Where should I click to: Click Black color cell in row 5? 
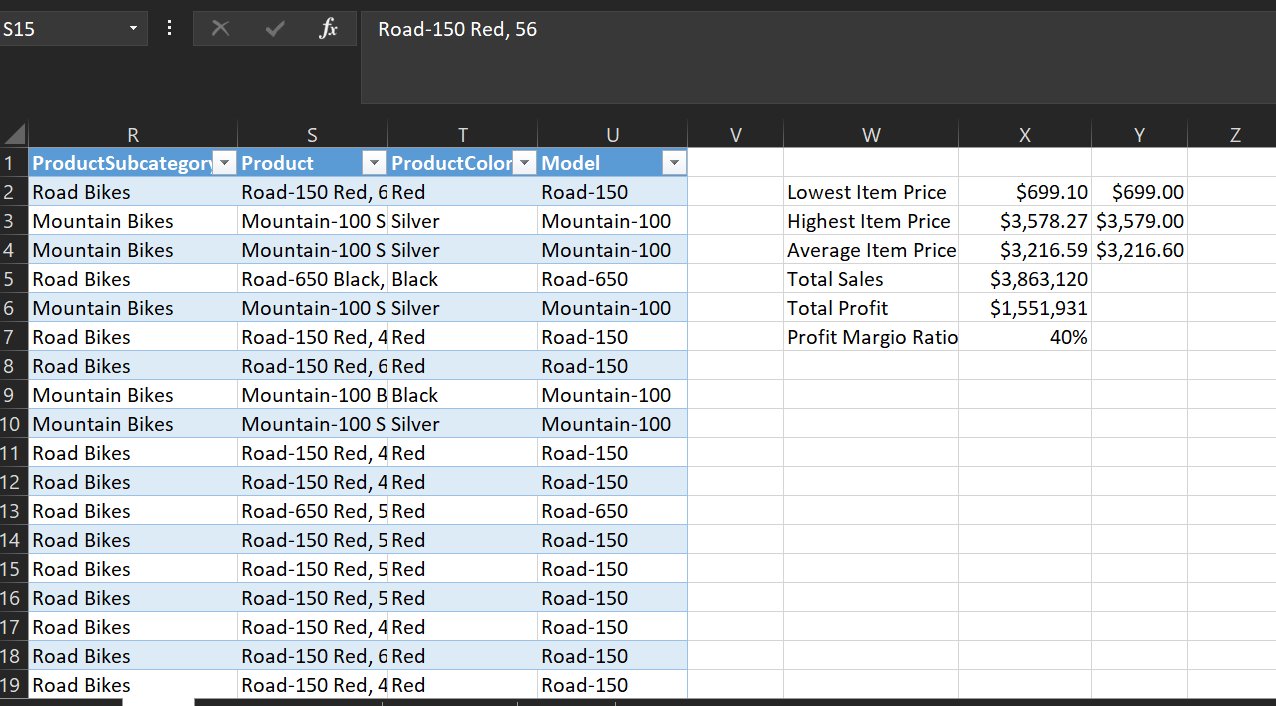tap(462, 279)
